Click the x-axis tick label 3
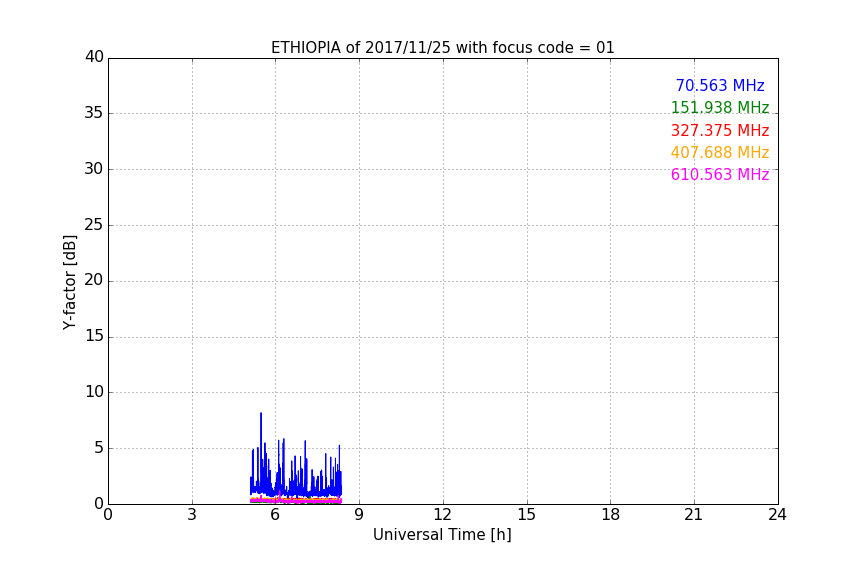The width and height of the screenshot is (864, 576). [192, 515]
